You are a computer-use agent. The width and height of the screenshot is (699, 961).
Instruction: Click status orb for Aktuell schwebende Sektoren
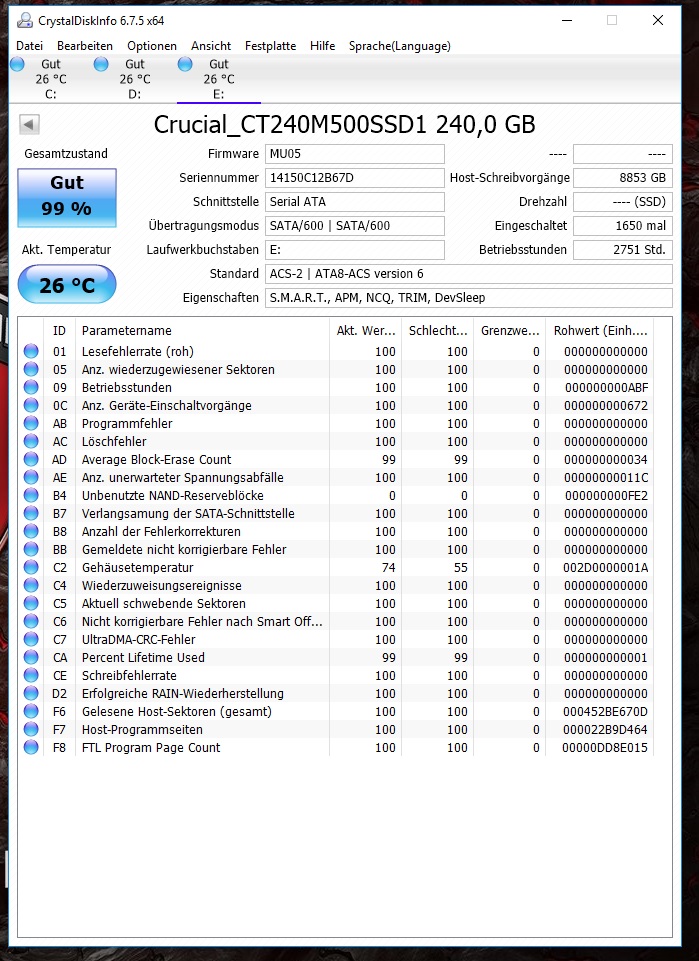click(x=31, y=603)
